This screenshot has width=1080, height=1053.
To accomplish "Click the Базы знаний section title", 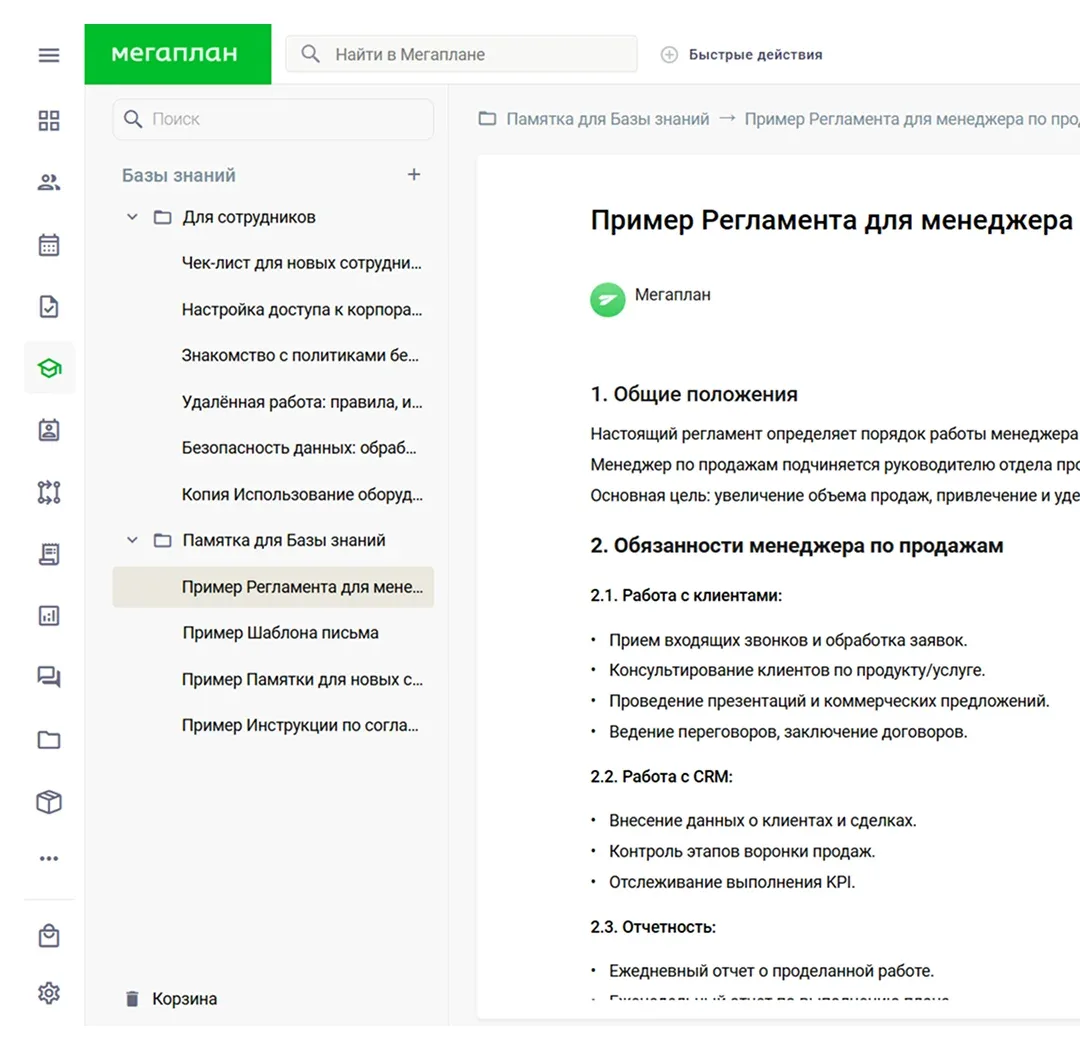I will [x=178, y=175].
